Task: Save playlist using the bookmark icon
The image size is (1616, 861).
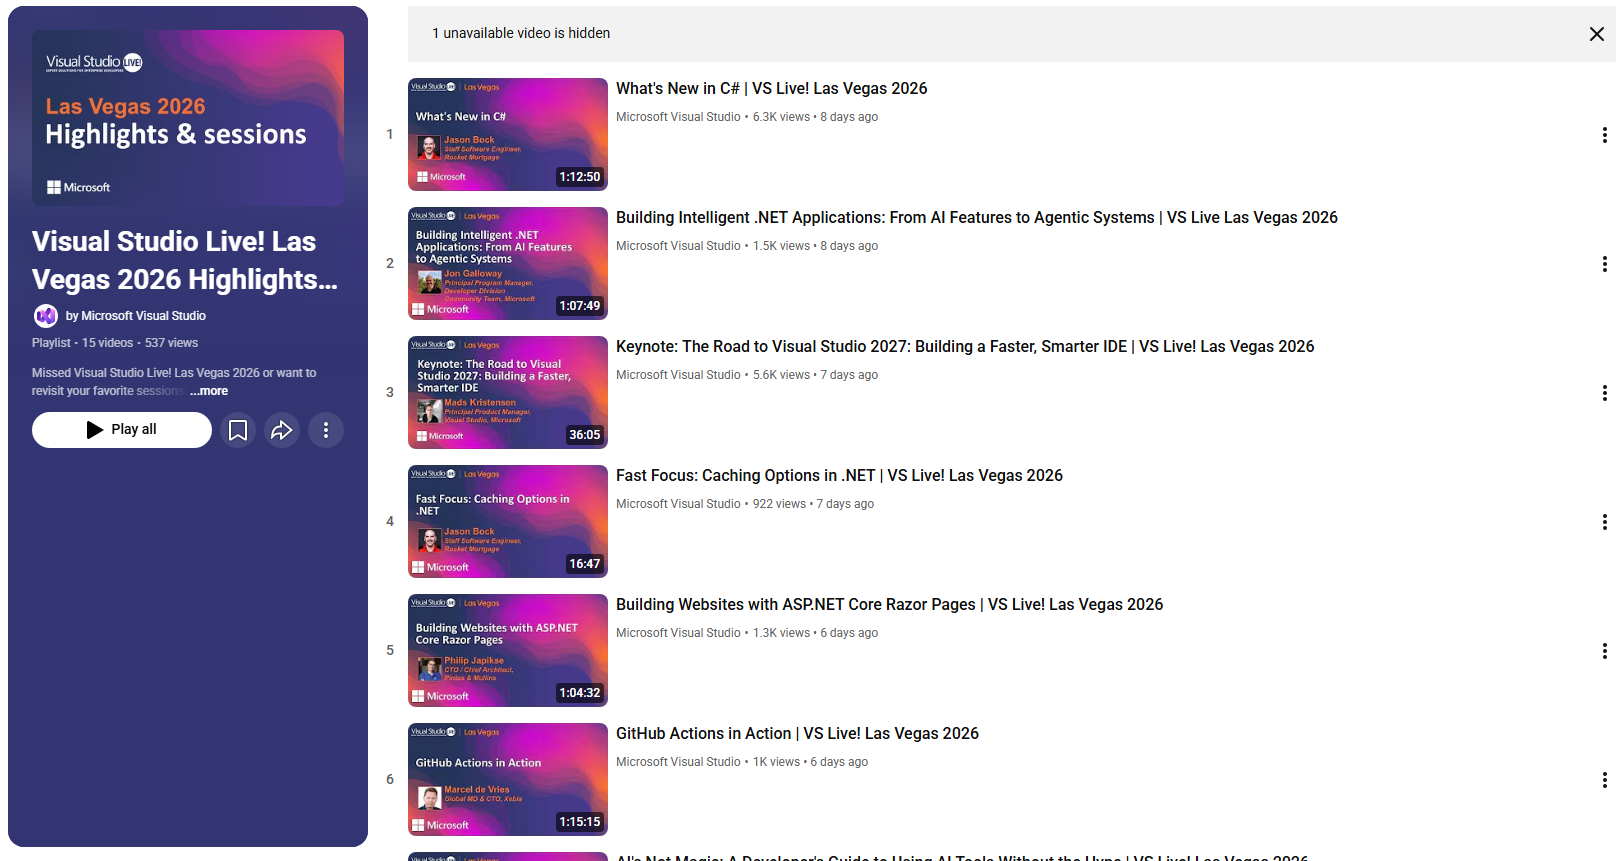Action: [238, 430]
